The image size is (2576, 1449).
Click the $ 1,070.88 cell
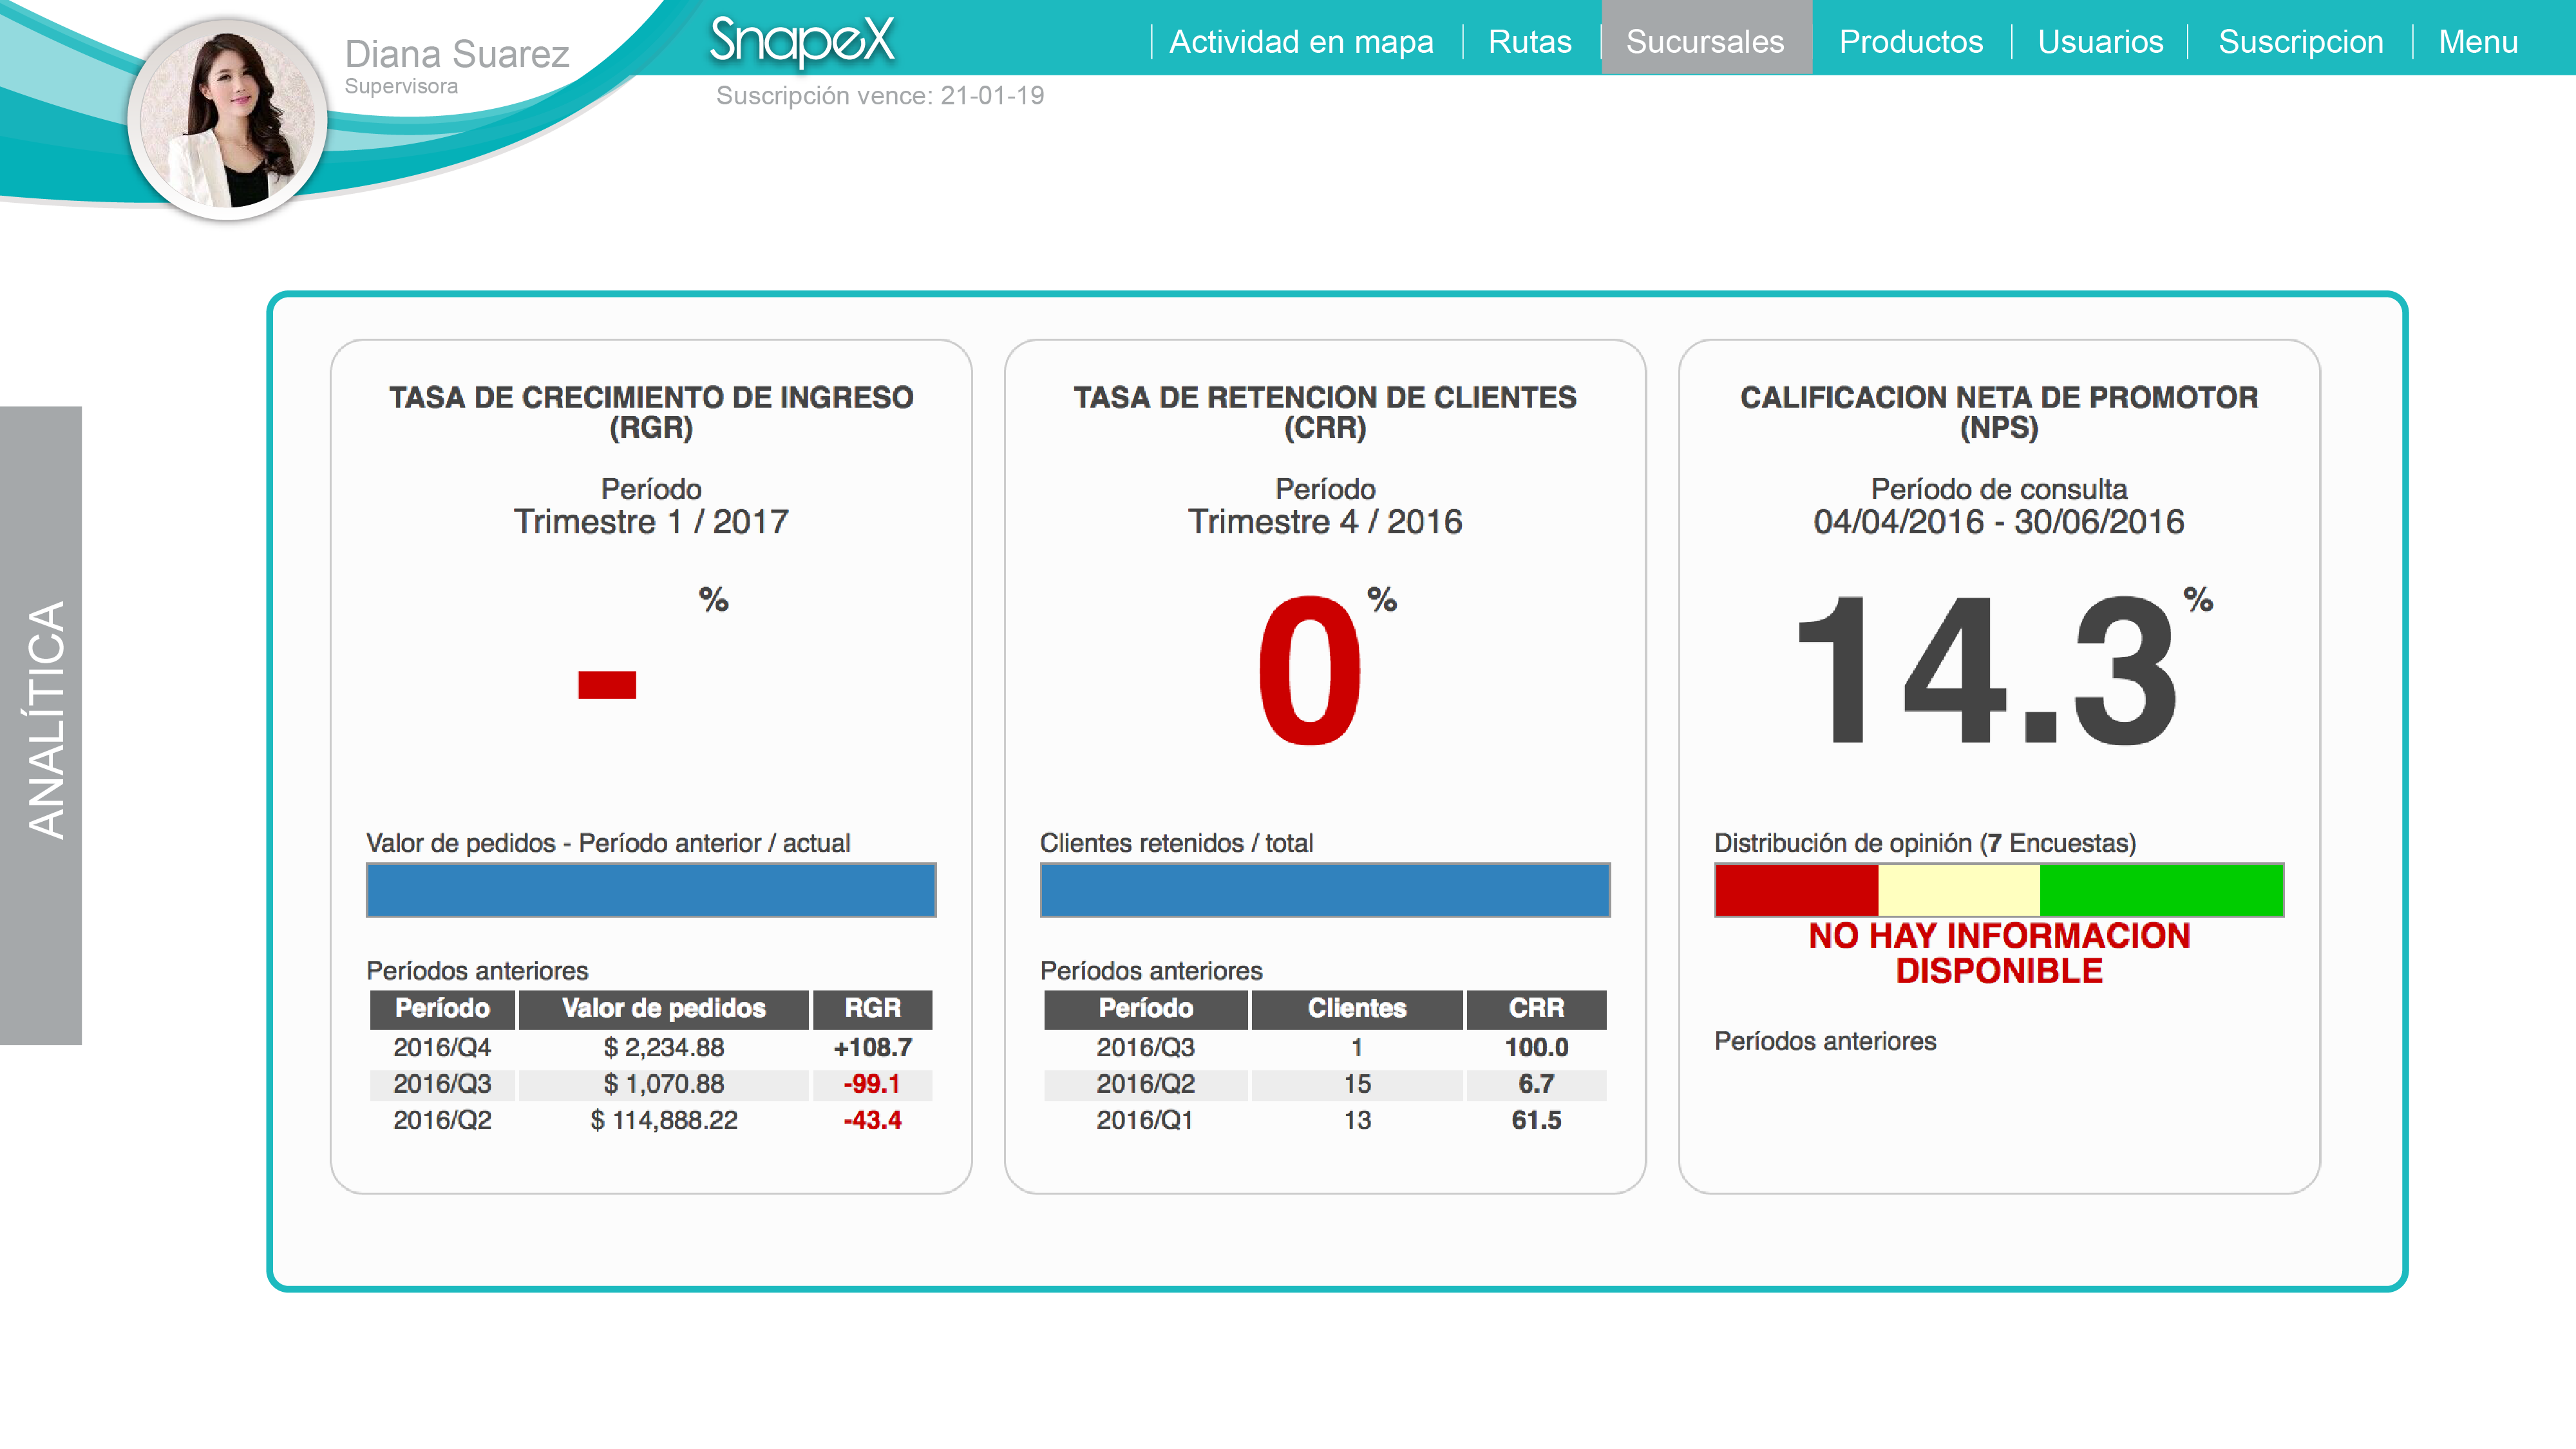coord(663,1084)
